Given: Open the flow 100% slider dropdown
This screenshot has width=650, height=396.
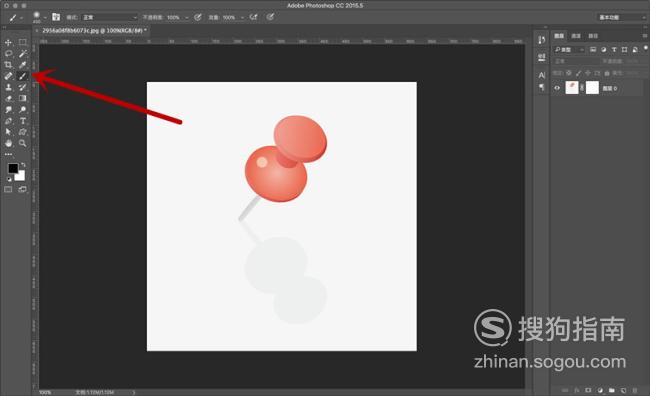Looking at the screenshot, I should pyautogui.click(x=242, y=17).
